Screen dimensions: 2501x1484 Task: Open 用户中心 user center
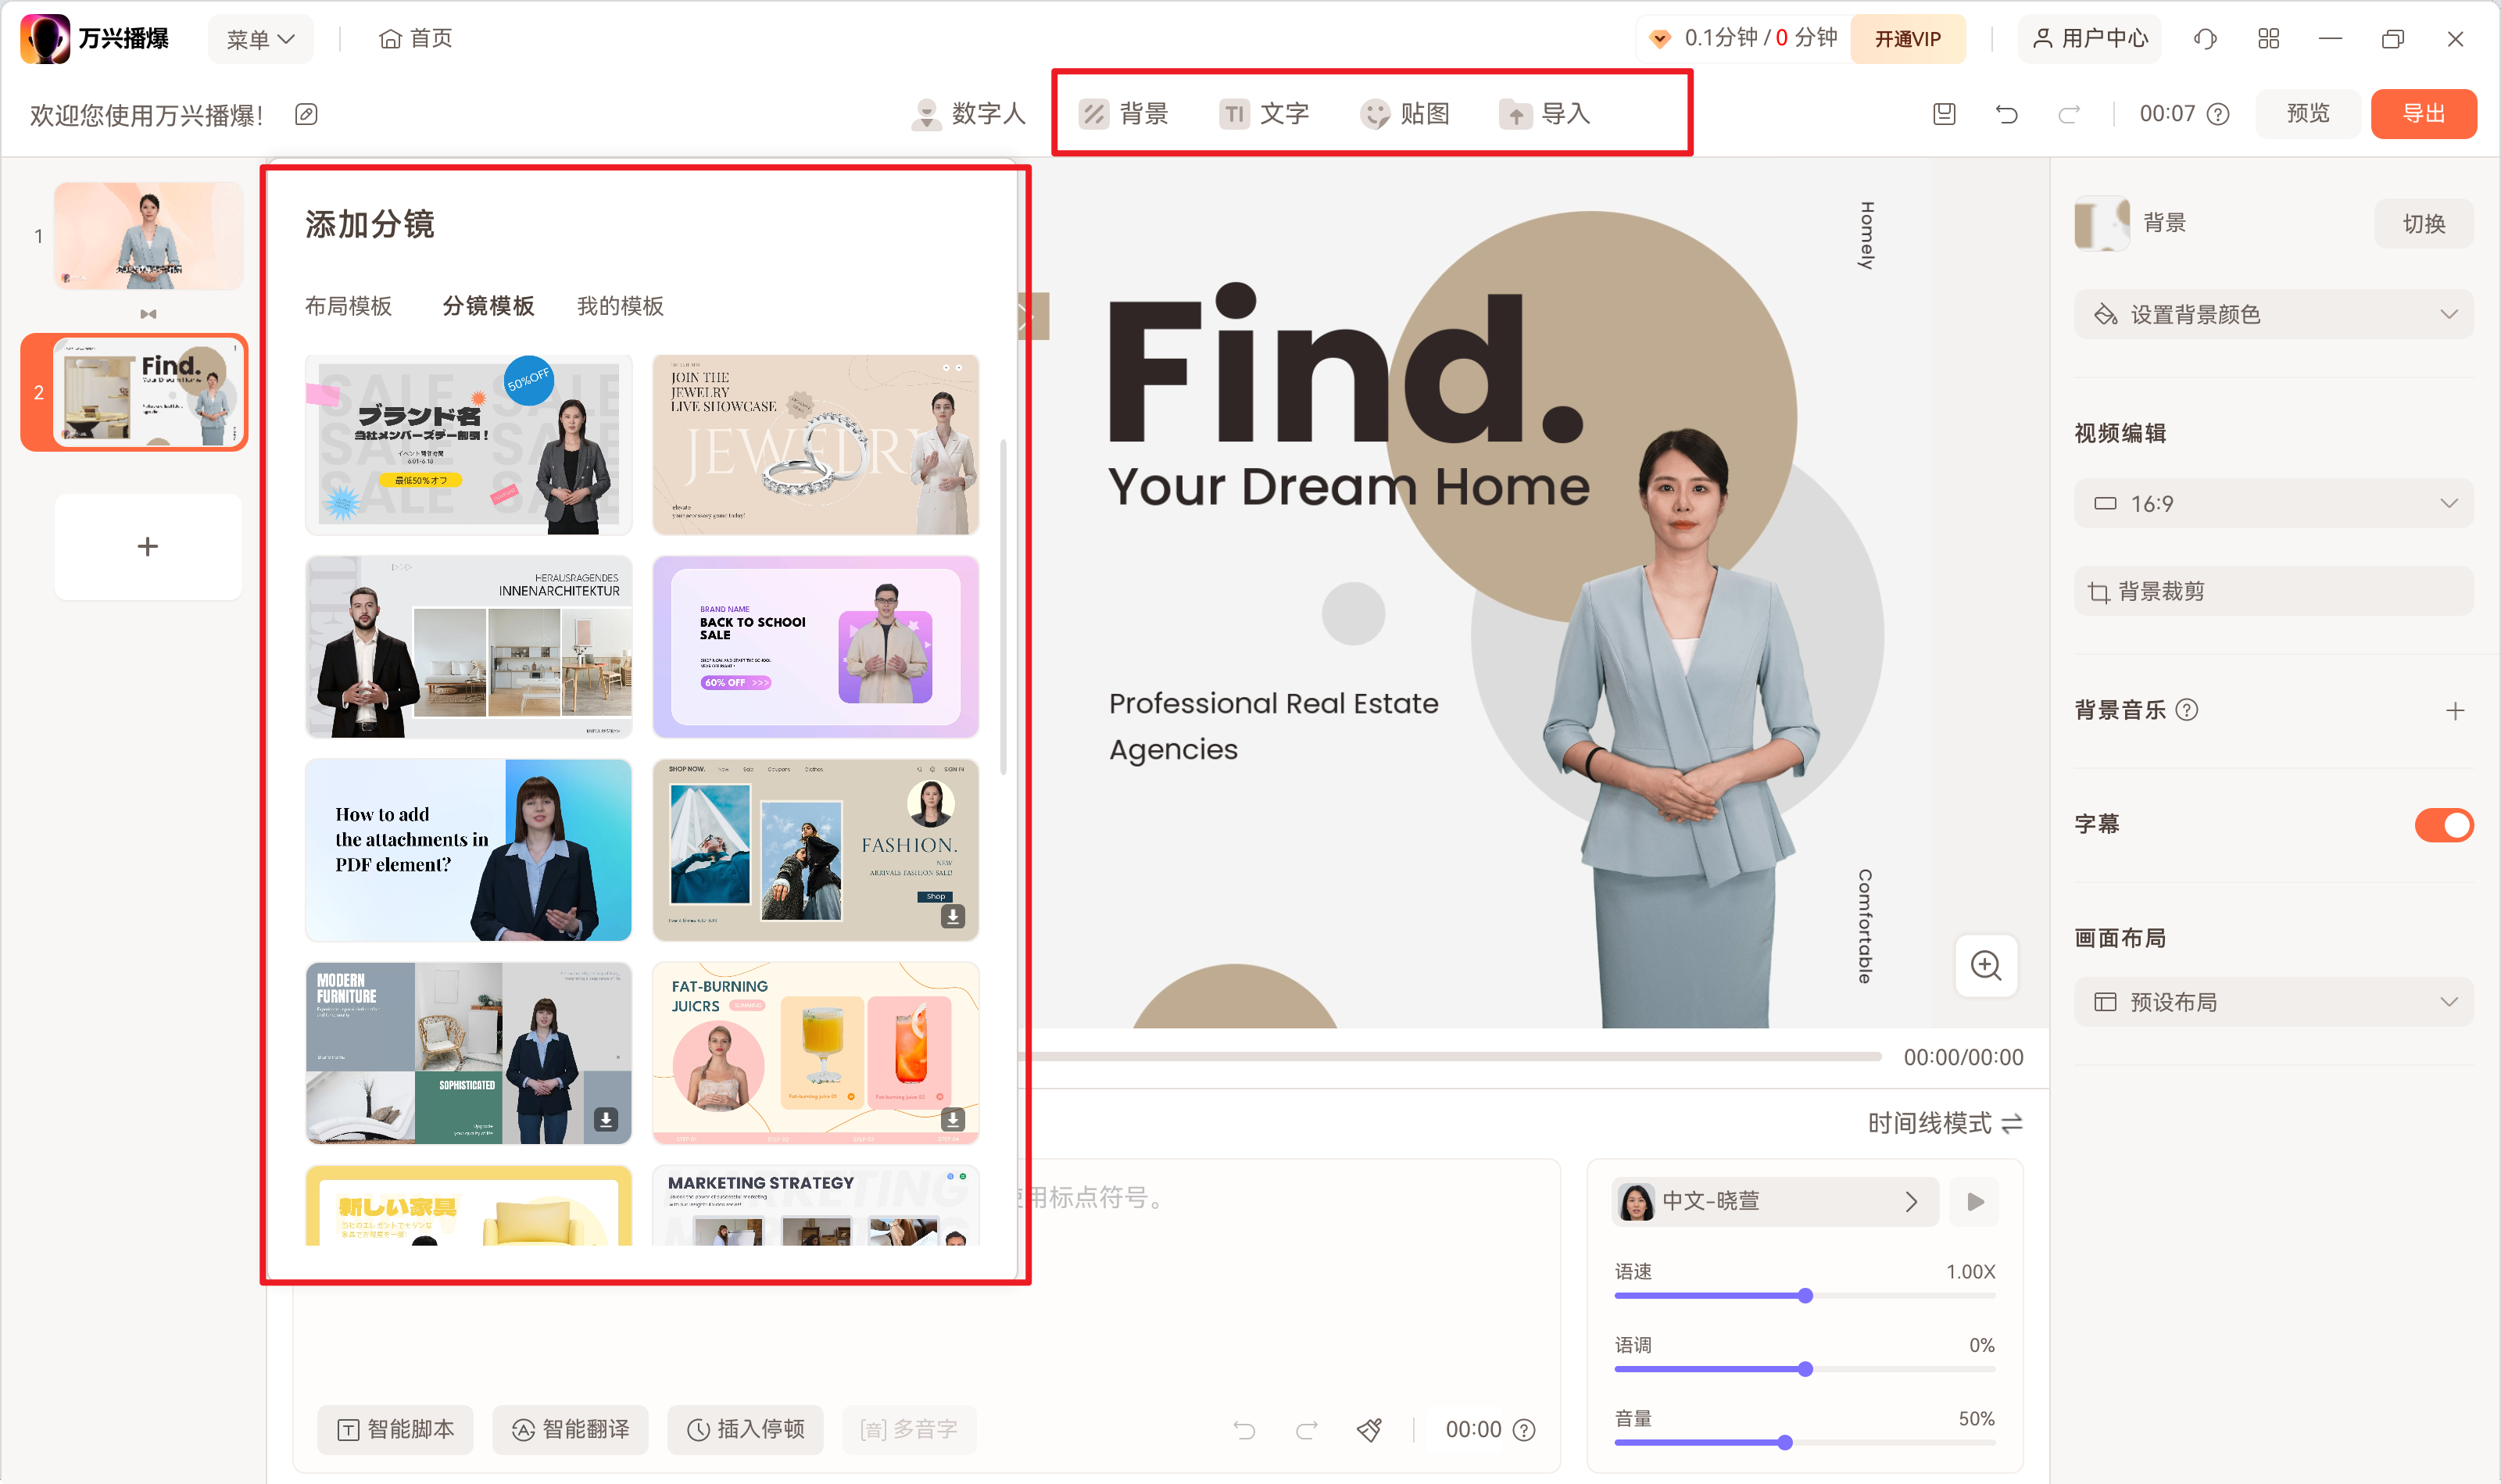coord(2089,38)
